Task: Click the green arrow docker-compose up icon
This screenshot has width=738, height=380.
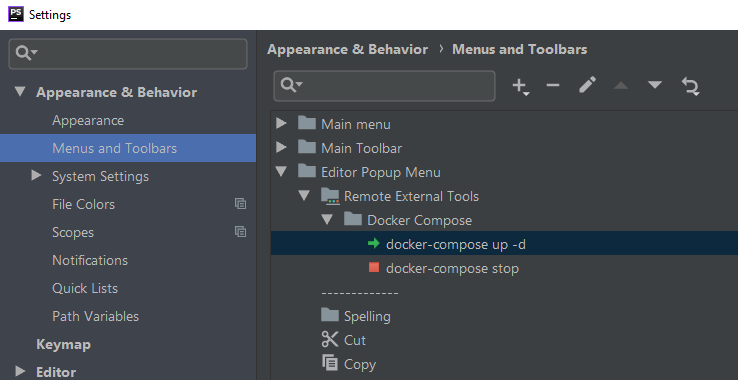Action: point(374,243)
